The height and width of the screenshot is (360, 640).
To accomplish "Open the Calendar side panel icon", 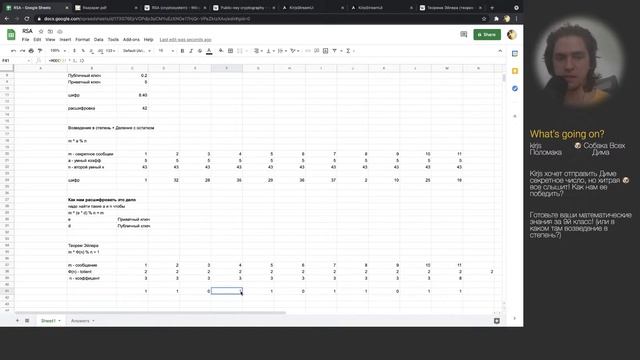I will (x=515, y=54).
